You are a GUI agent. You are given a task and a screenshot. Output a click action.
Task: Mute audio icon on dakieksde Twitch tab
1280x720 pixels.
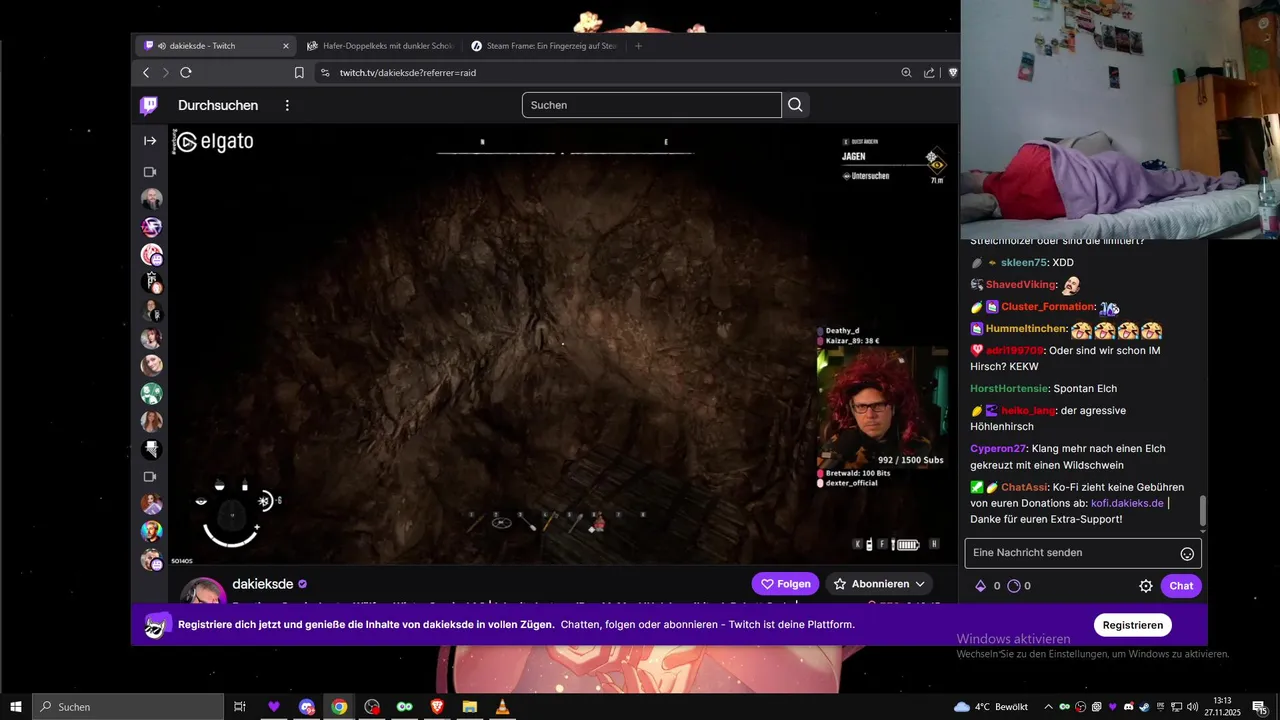(x=162, y=46)
